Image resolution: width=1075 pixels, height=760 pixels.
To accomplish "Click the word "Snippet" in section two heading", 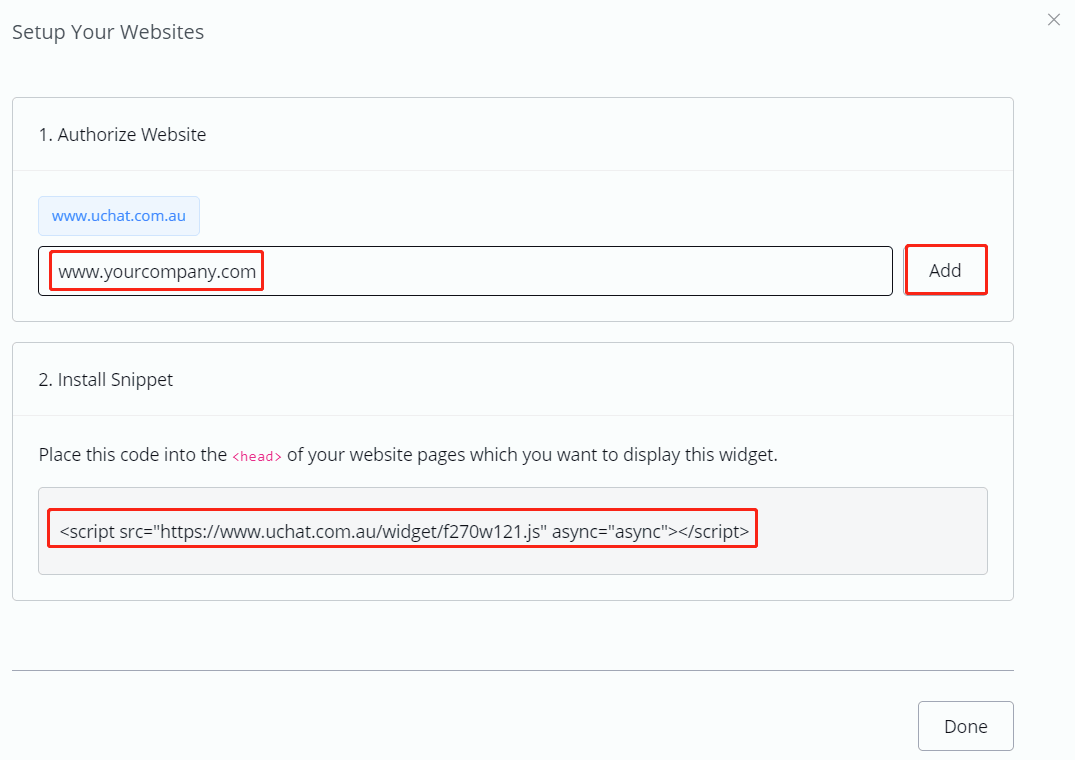I will coord(141,380).
